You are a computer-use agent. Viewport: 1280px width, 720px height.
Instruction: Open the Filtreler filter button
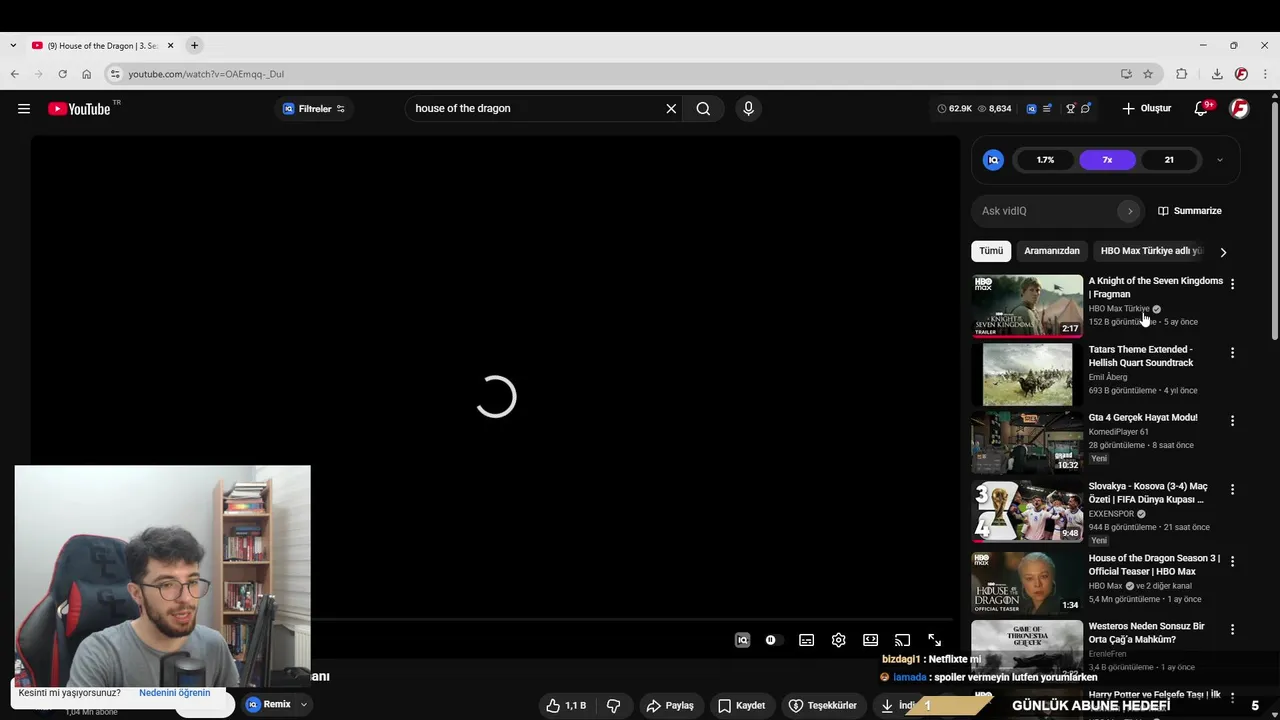314,109
